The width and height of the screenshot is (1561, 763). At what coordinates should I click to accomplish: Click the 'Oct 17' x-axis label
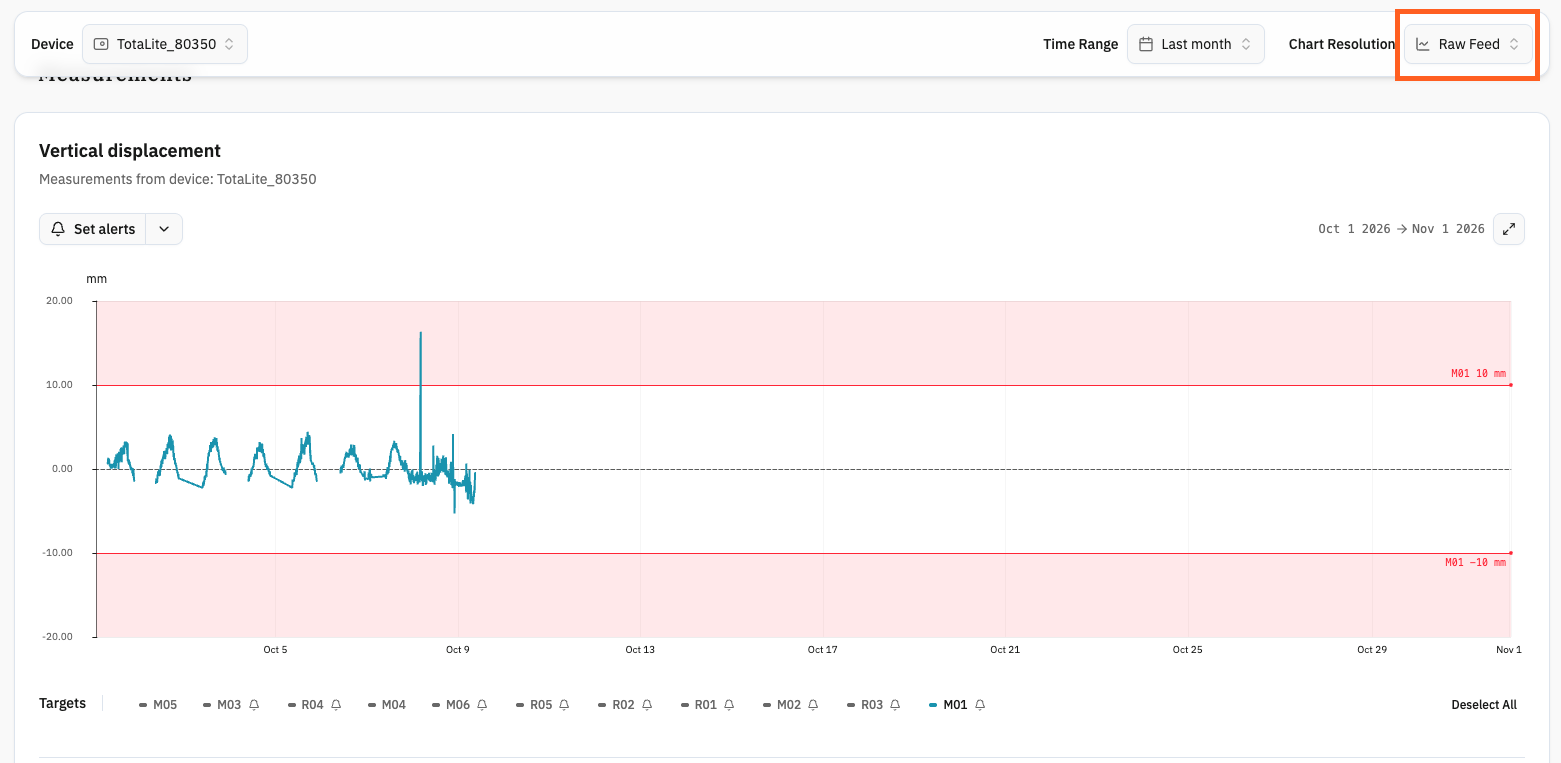[x=822, y=650]
